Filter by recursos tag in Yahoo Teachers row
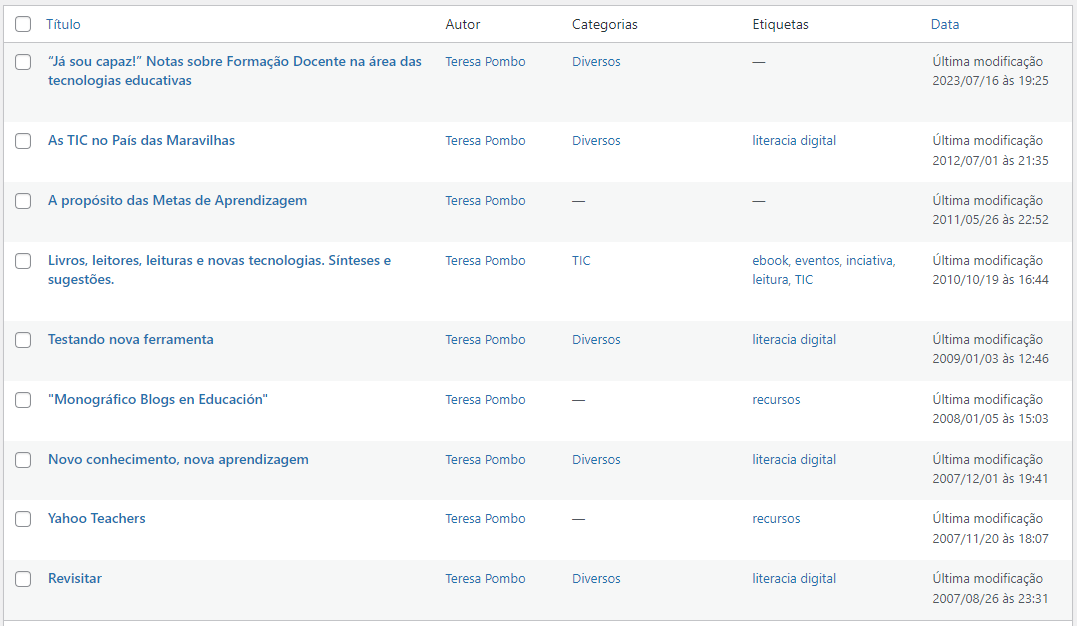 pos(776,519)
